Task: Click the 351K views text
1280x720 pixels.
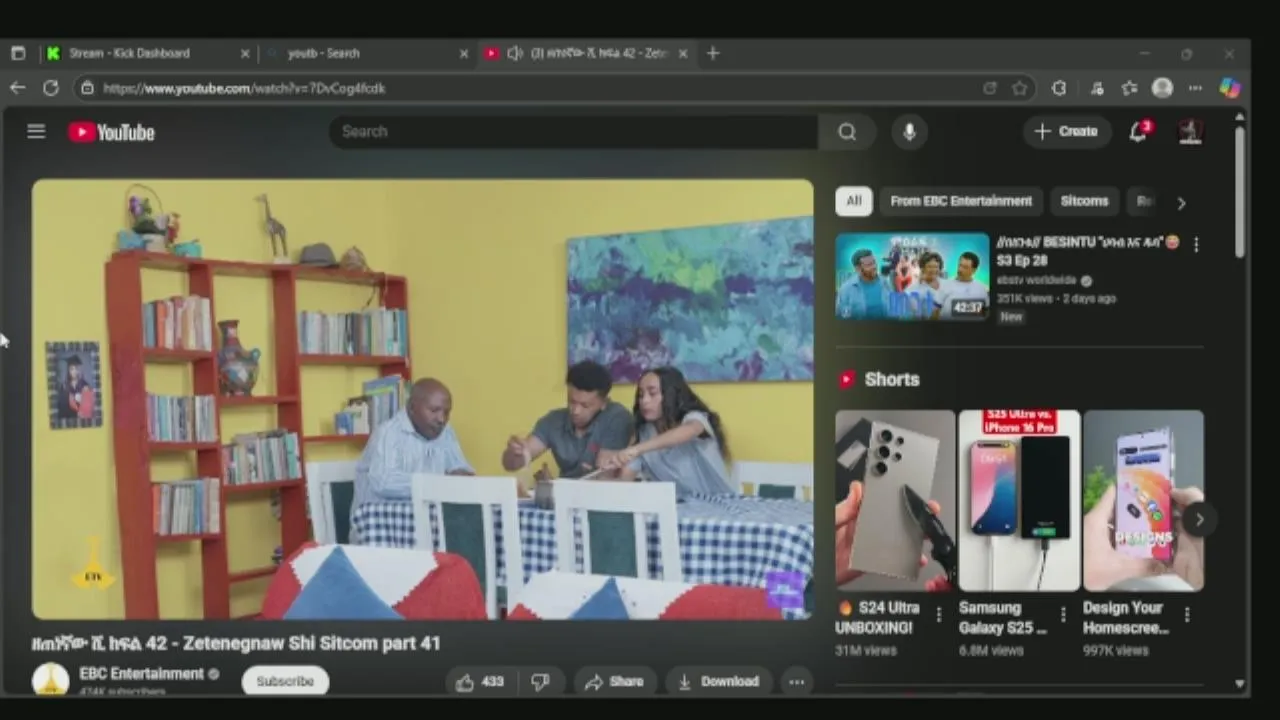Action: [x=1023, y=298]
